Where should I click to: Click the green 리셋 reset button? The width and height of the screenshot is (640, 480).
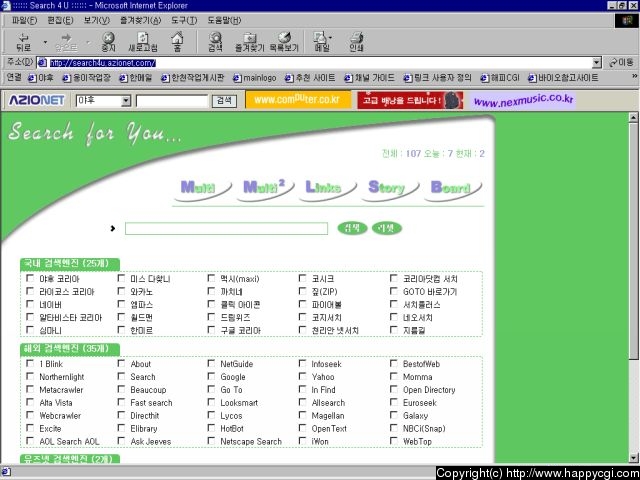pos(387,228)
